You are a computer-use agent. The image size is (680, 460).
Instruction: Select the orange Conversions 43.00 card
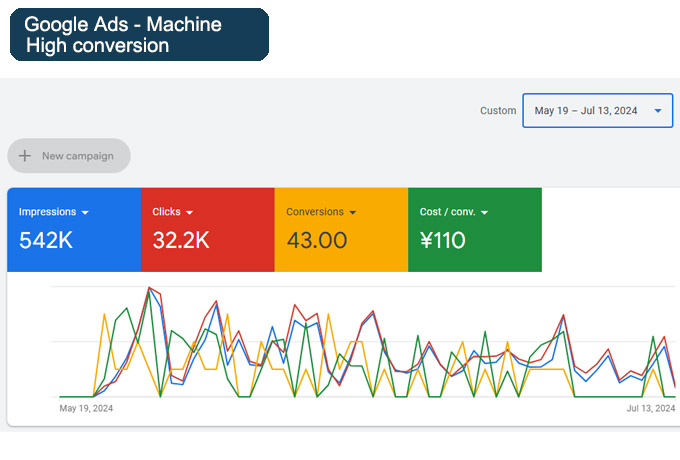[x=341, y=230]
